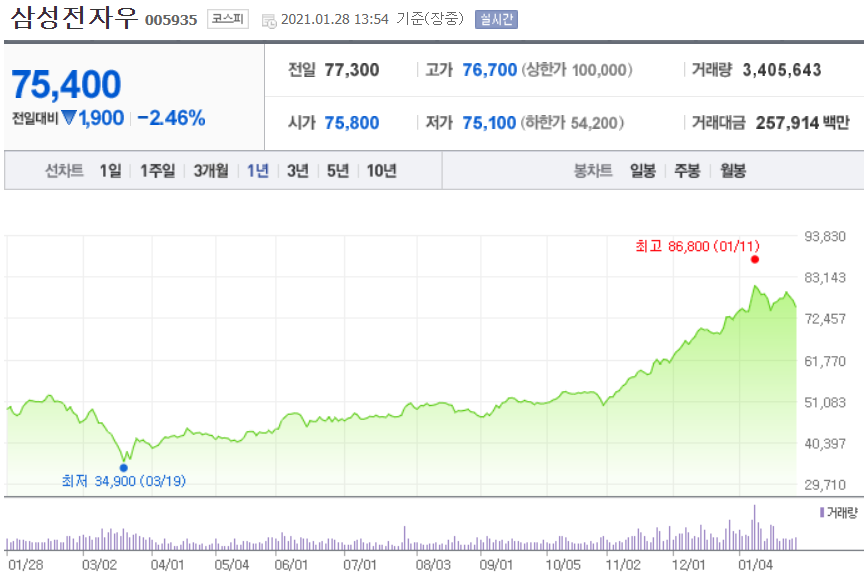The height and width of the screenshot is (580, 864).
Task: Click the 코스피 market label
Action: pos(228,19)
